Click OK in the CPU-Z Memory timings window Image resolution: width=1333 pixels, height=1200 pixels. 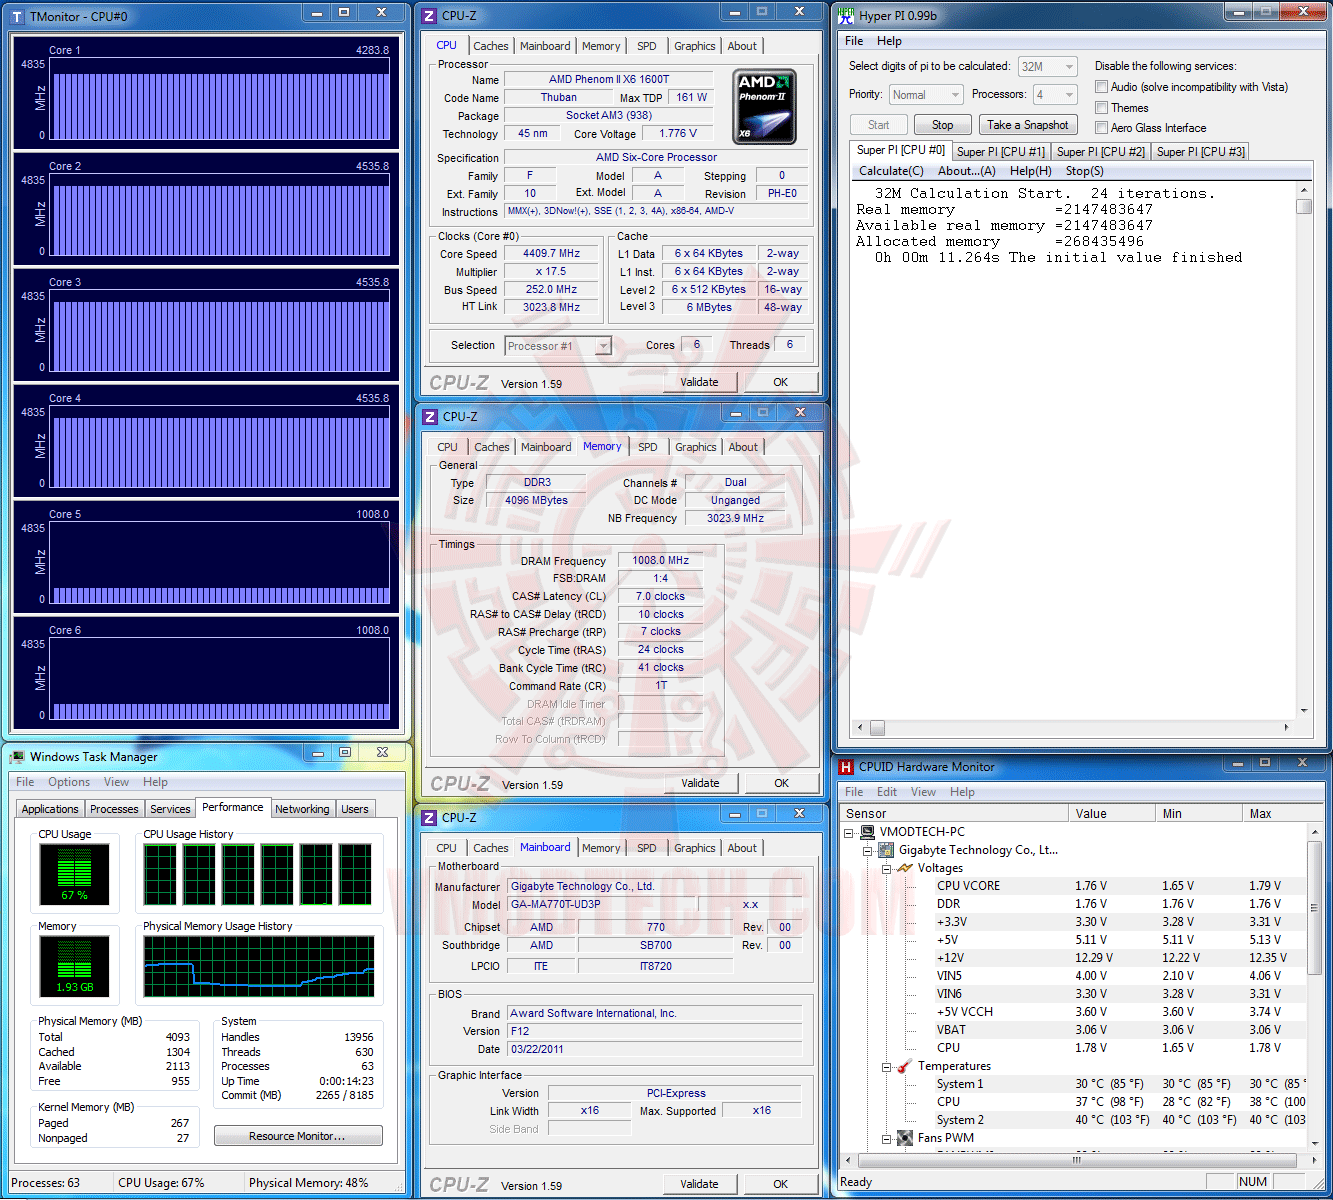coord(782,783)
